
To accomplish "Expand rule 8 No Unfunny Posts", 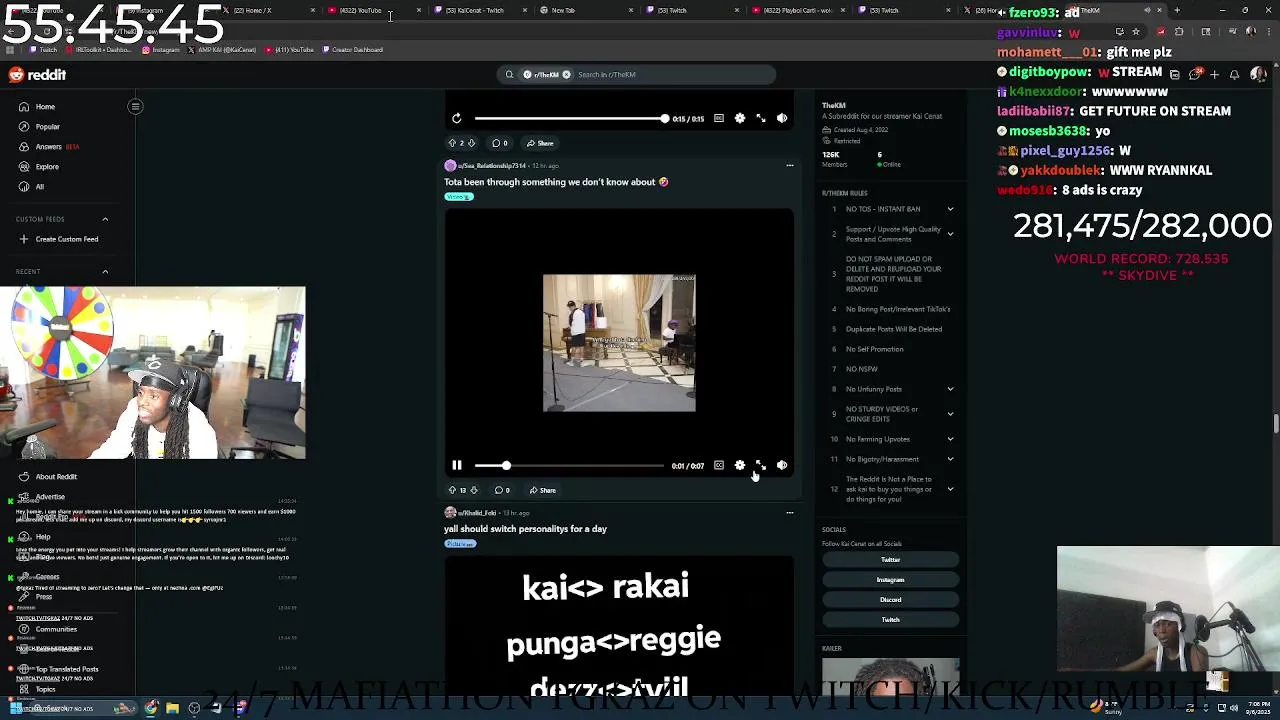I will pos(950,389).
